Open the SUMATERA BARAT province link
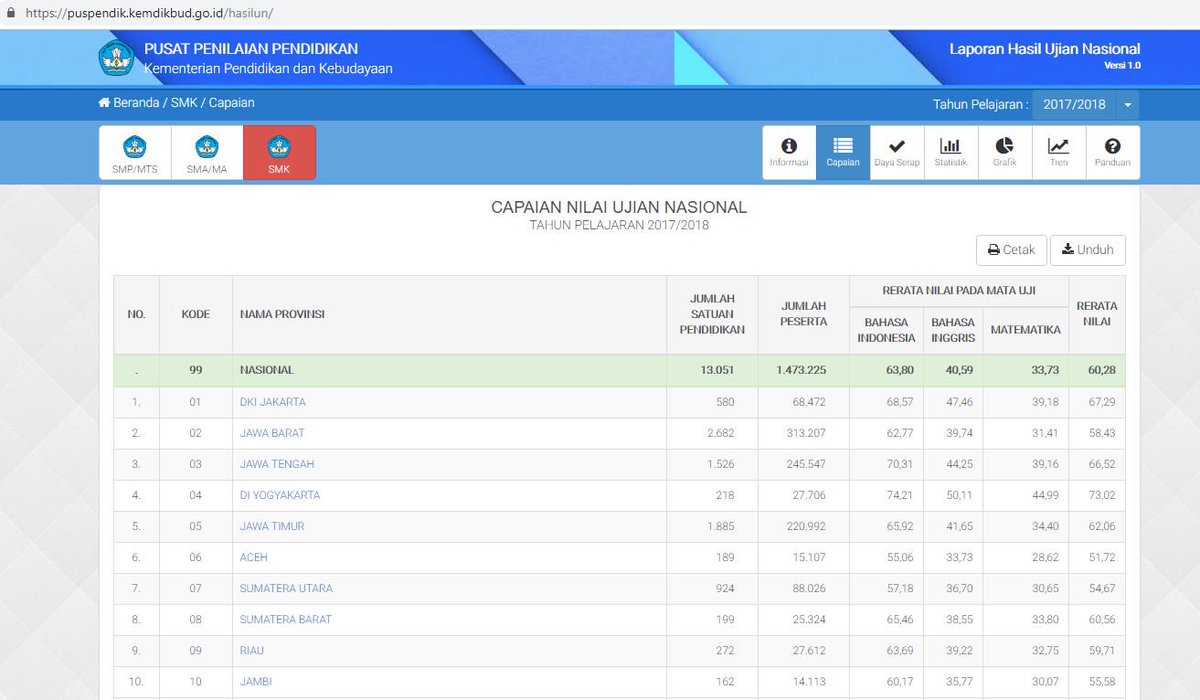Image resolution: width=1200 pixels, height=700 pixels. pyautogui.click(x=285, y=619)
